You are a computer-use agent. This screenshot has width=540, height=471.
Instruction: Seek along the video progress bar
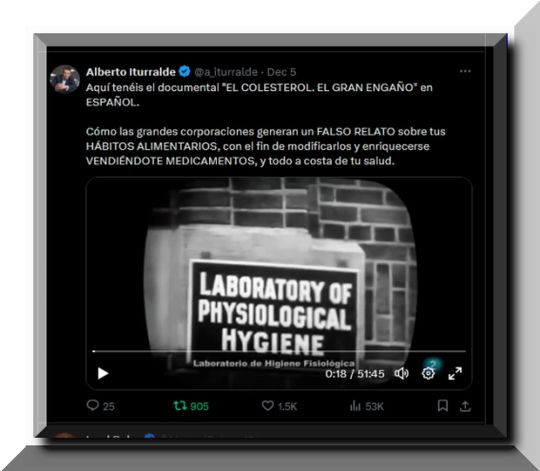click(x=279, y=352)
